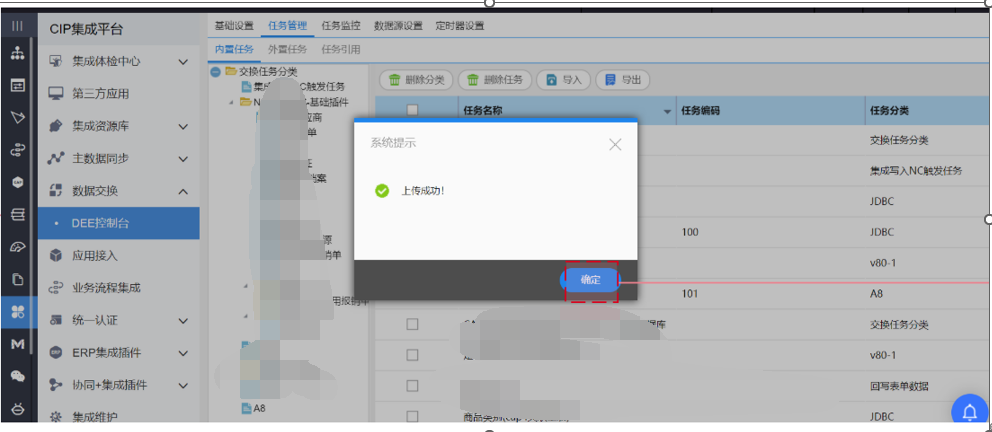Expand the ERP集成插件 menu chevron
Viewport: 992px width, 432px height.
[183, 353]
